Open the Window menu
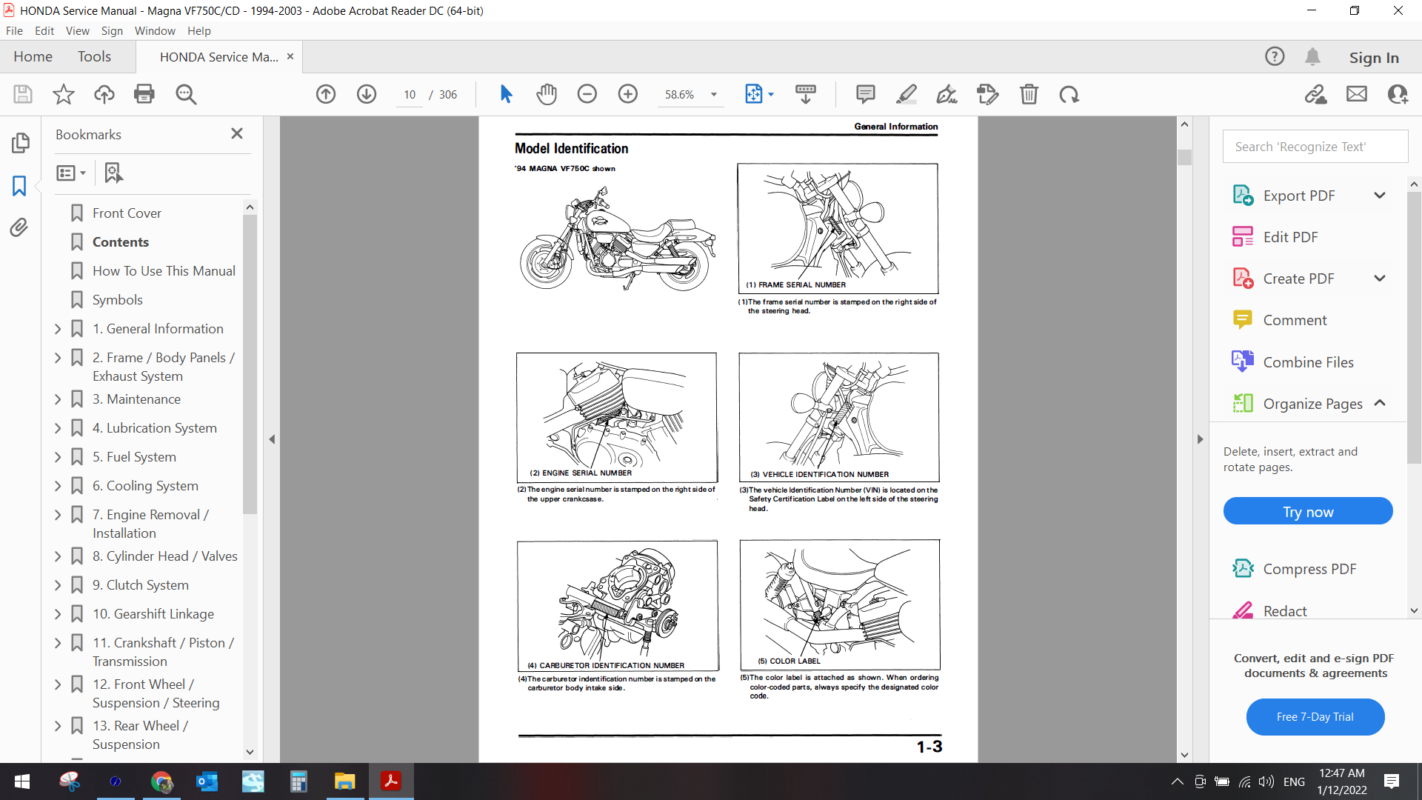The image size is (1422, 800). [x=155, y=31]
